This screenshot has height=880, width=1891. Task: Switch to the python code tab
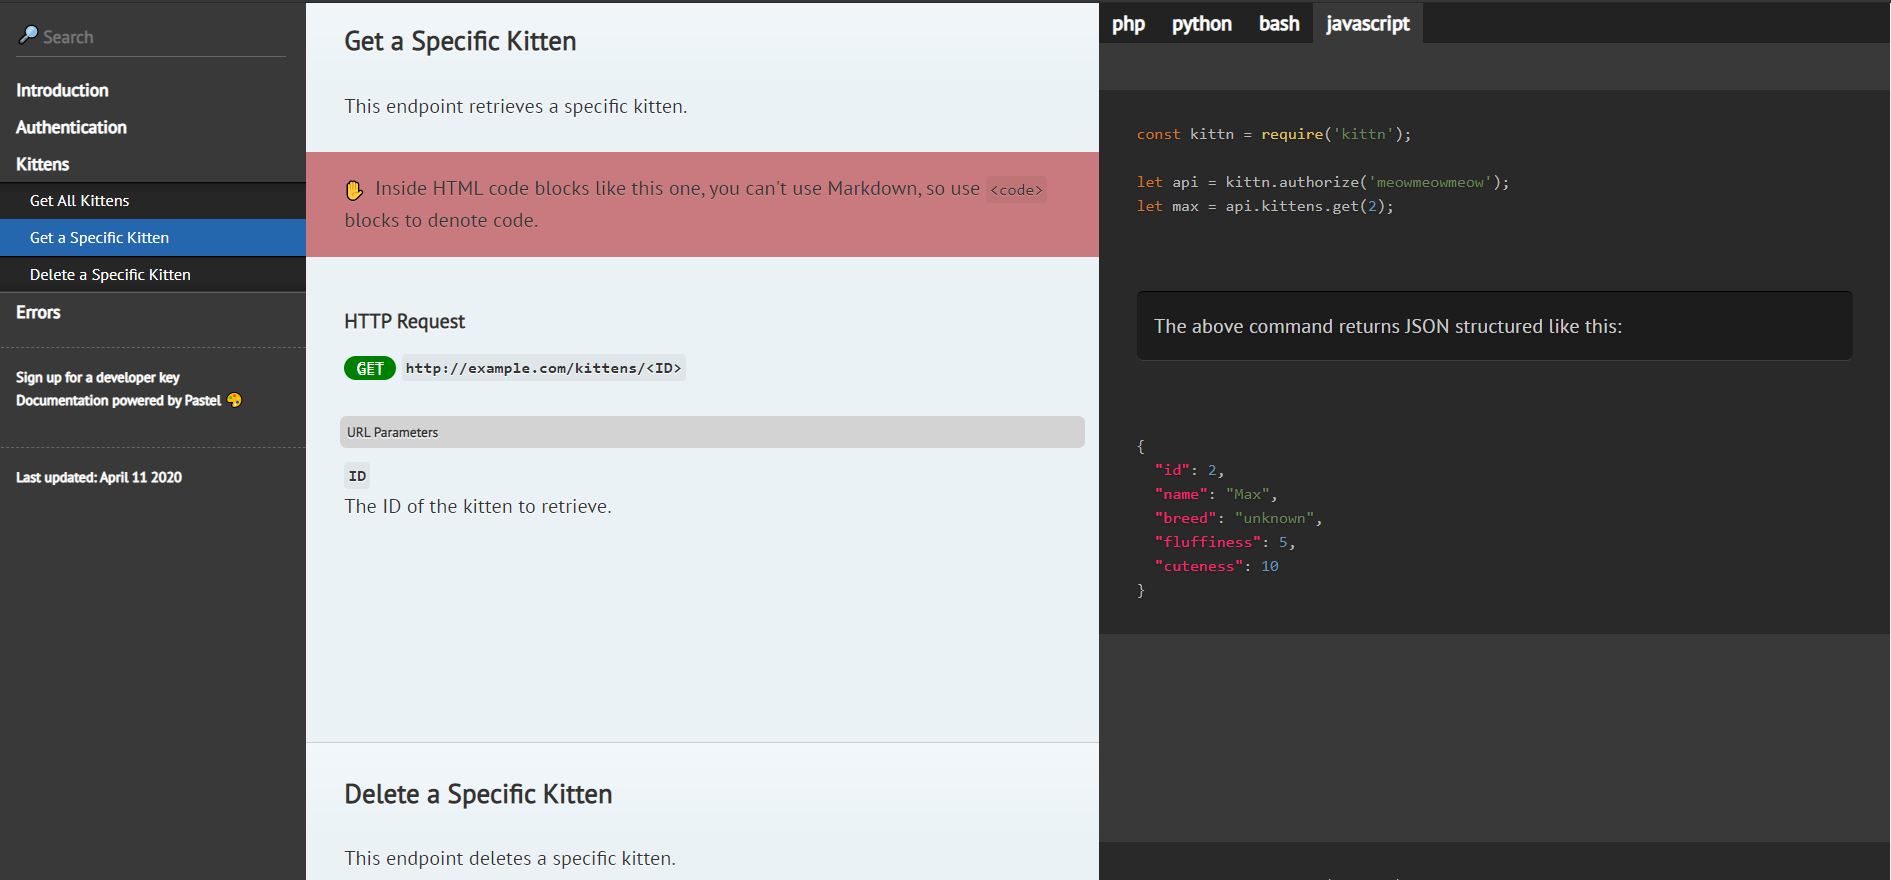(1201, 23)
